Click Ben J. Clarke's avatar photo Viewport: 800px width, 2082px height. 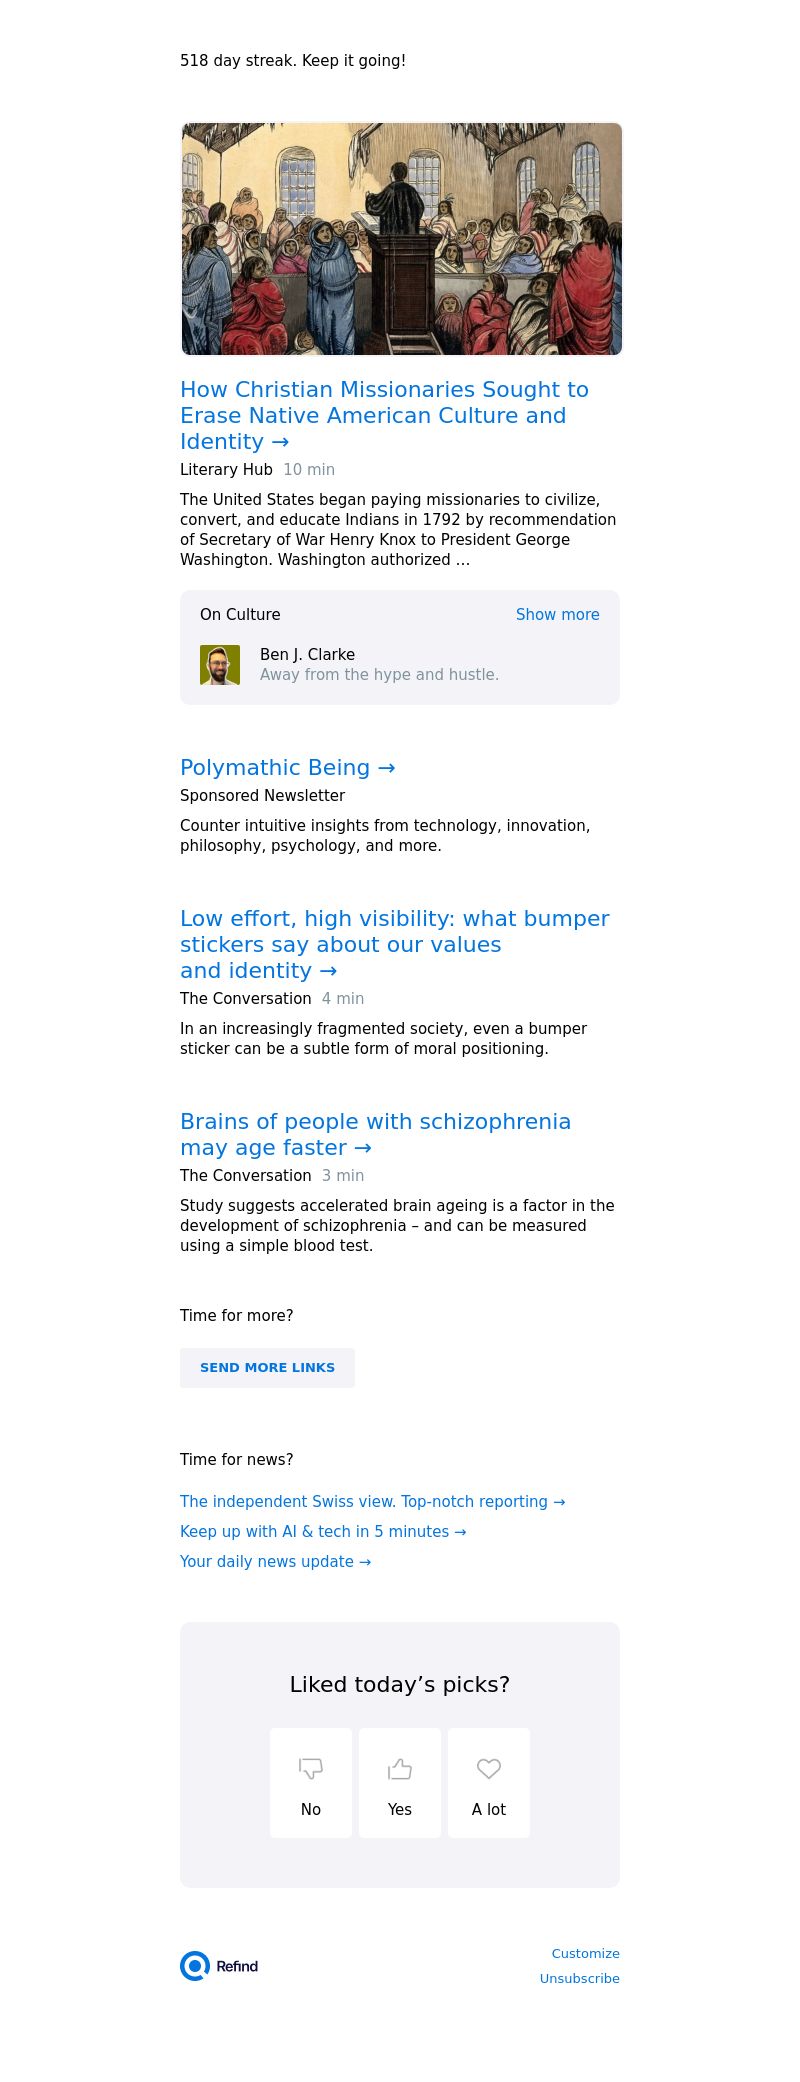pos(220,665)
